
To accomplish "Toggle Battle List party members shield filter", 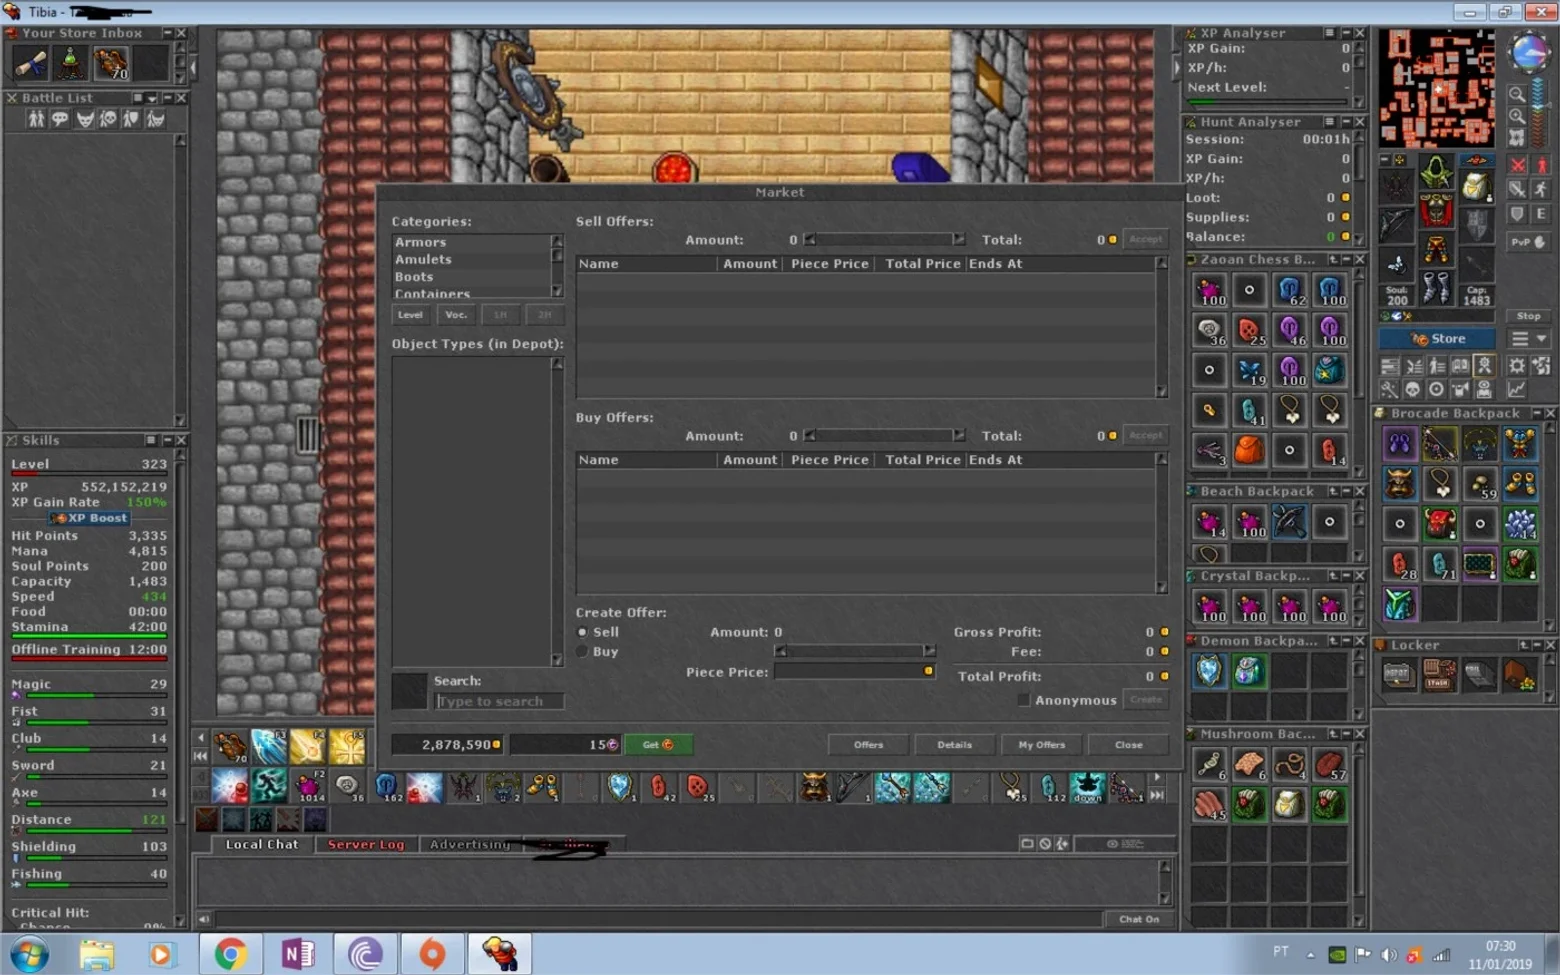I will [131, 119].
